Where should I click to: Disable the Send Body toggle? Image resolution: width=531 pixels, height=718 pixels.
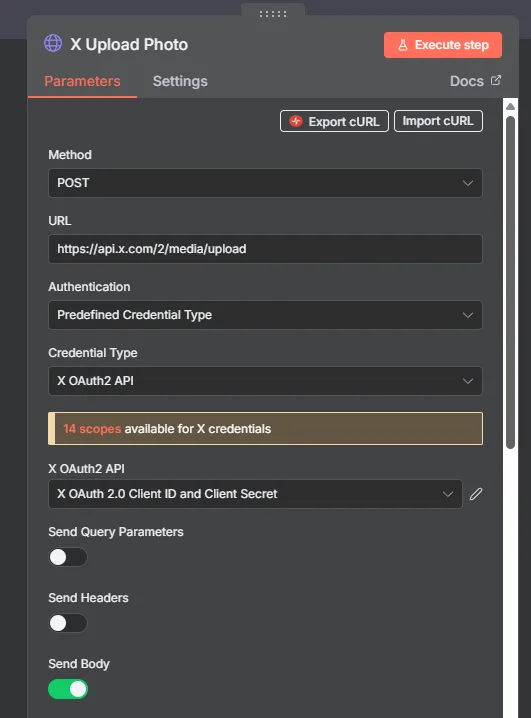(68, 689)
